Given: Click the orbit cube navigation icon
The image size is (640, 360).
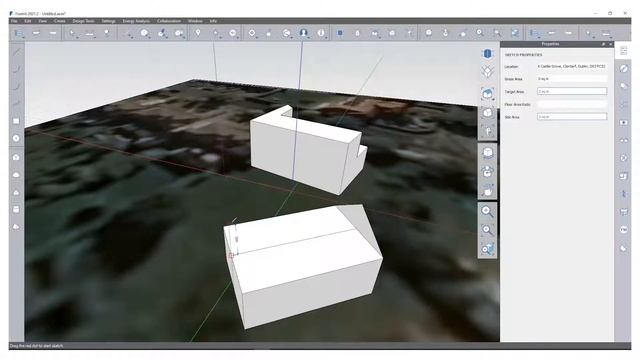Looking at the screenshot, I should click(487, 153).
